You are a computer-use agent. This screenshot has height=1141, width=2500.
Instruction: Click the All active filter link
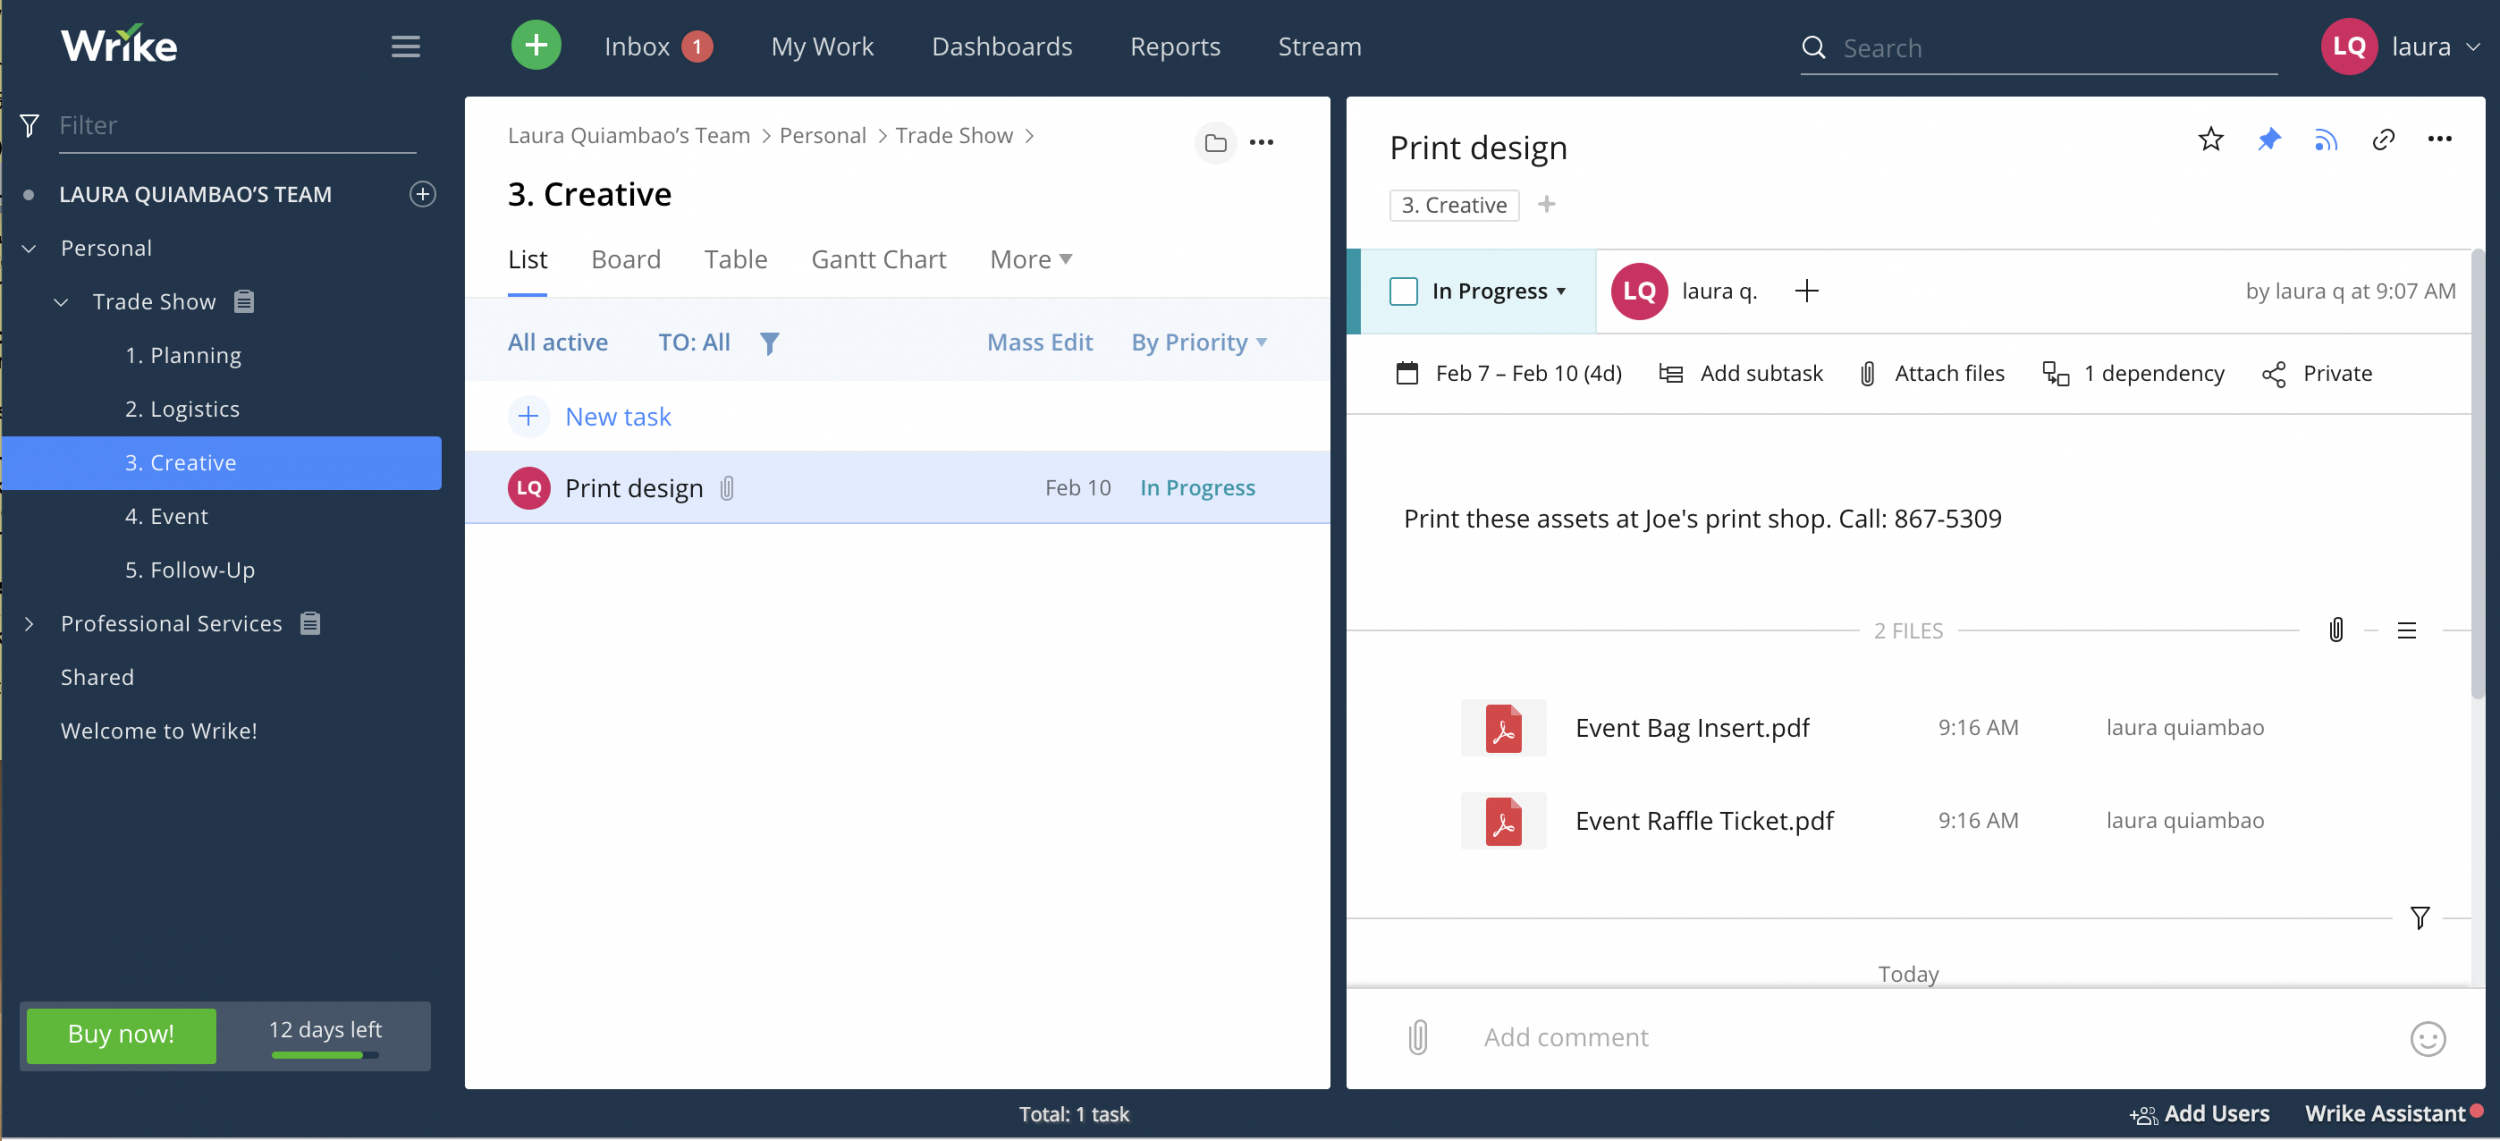click(x=557, y=342)
